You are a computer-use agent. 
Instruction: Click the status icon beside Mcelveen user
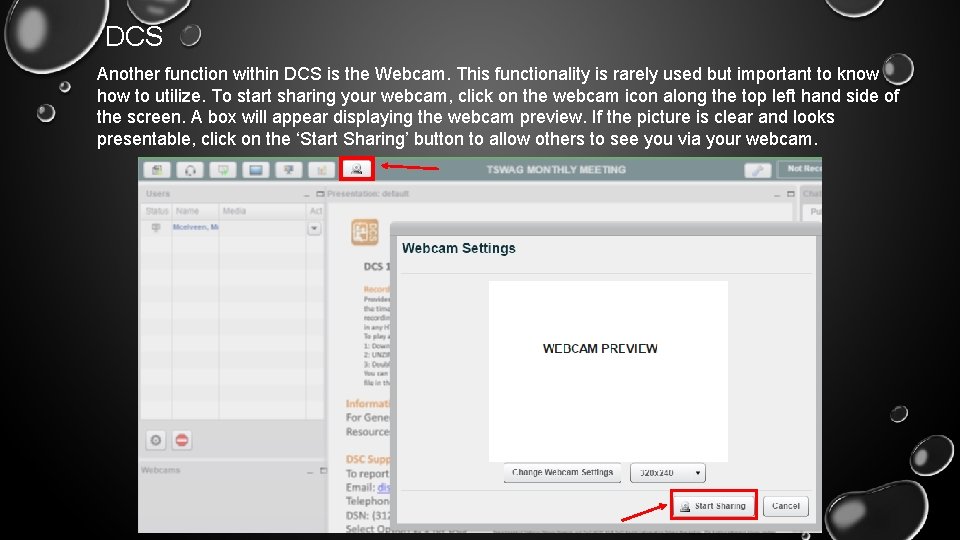pyautogui.click(x=156, y=228)
